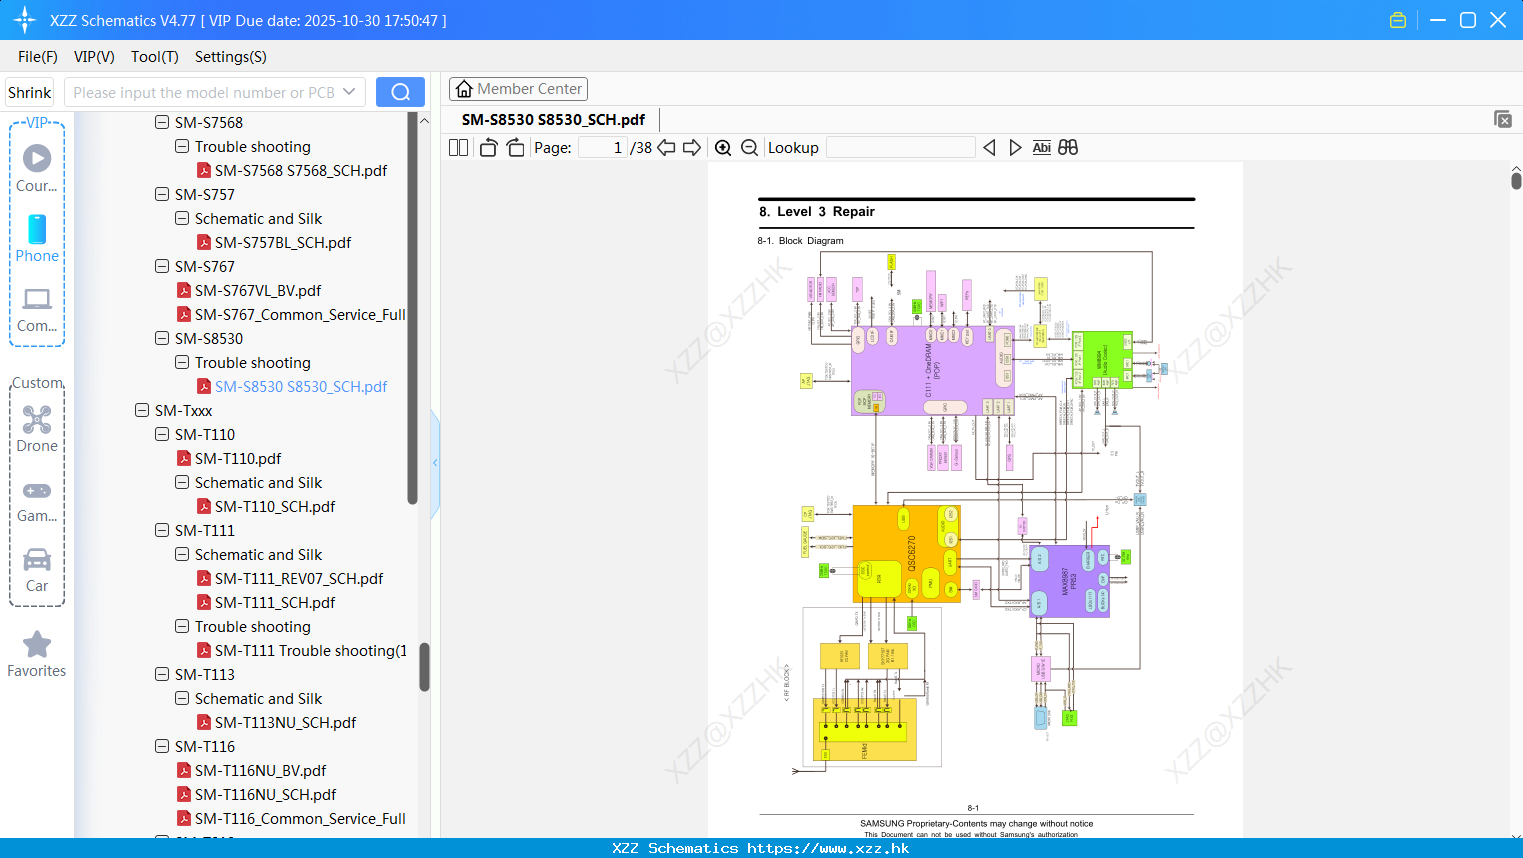This screenshot has width=1523, height=858.
Task: Collapse the SM-Txxx tree node
Action: click(x=142, y=411)
